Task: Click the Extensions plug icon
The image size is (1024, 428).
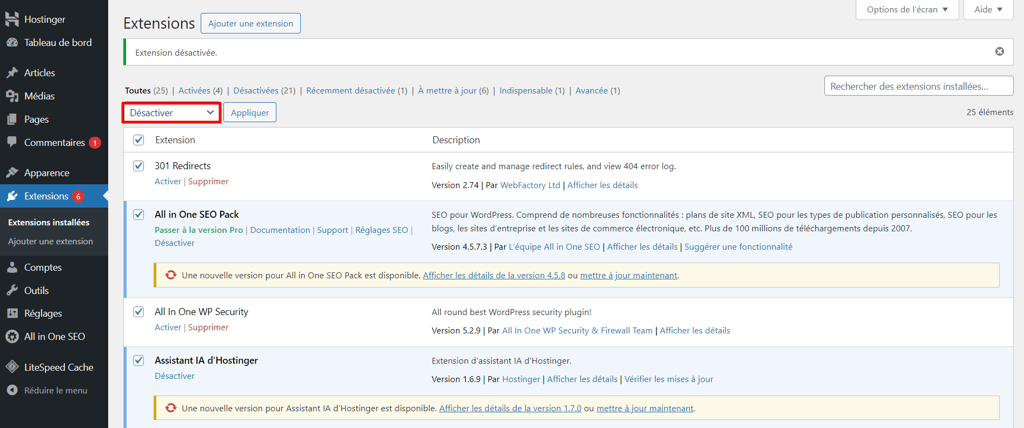Action: (12, 196)
